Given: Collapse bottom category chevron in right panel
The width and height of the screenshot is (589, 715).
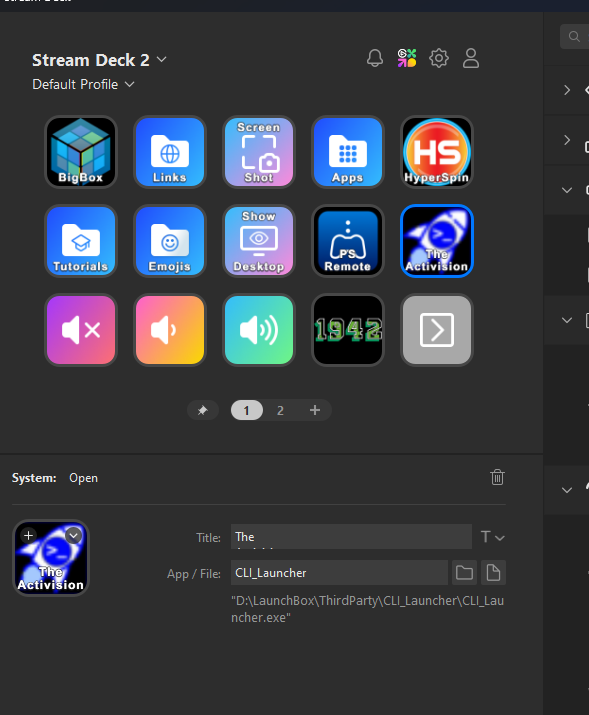Looking at the screenshot, I should [567, 490].
